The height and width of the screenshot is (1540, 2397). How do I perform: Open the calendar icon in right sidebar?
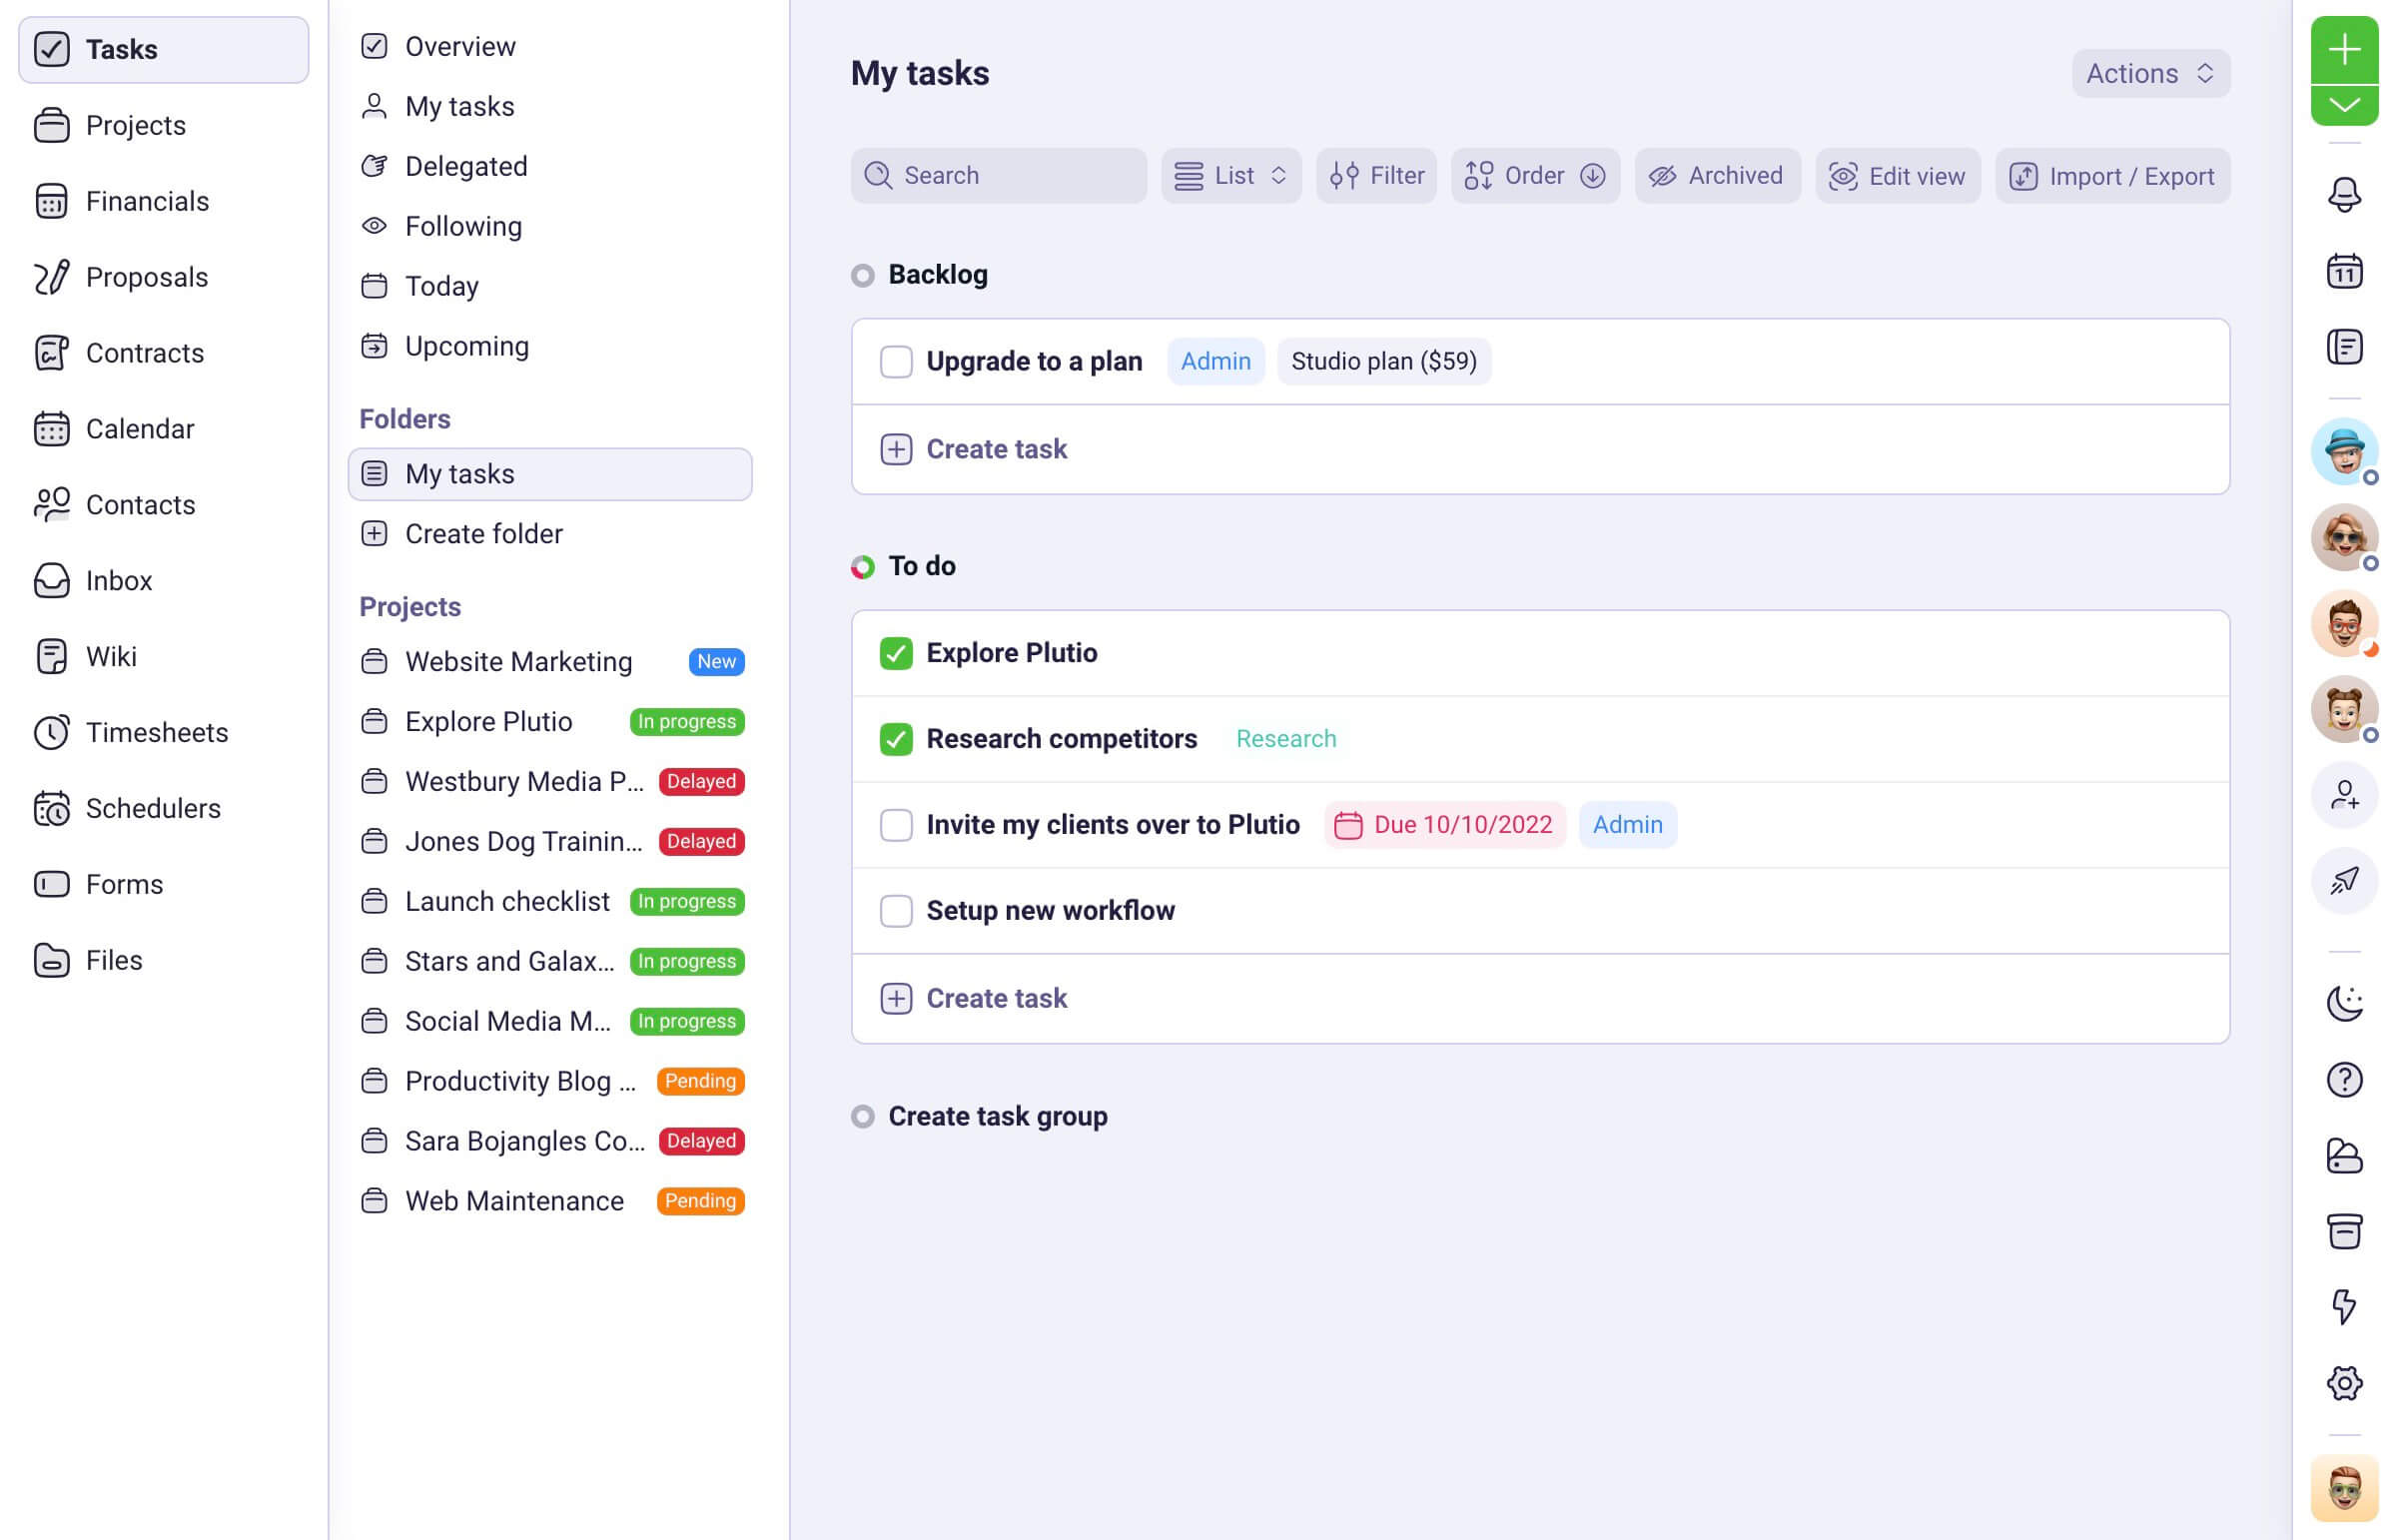pos(2345,271)
